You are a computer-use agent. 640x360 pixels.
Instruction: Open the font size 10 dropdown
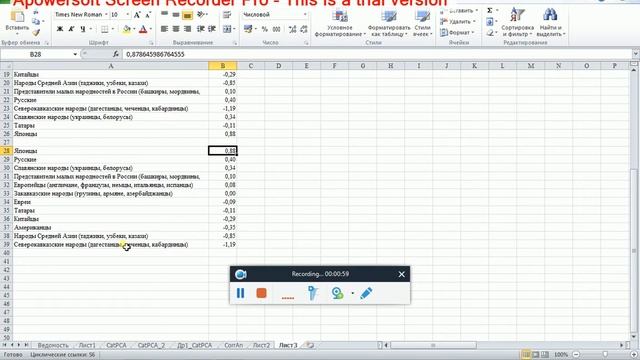point(127,15)
